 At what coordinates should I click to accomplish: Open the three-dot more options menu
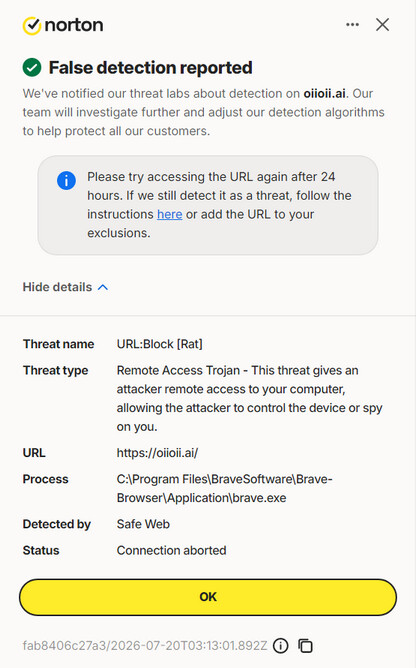[352, 25]
